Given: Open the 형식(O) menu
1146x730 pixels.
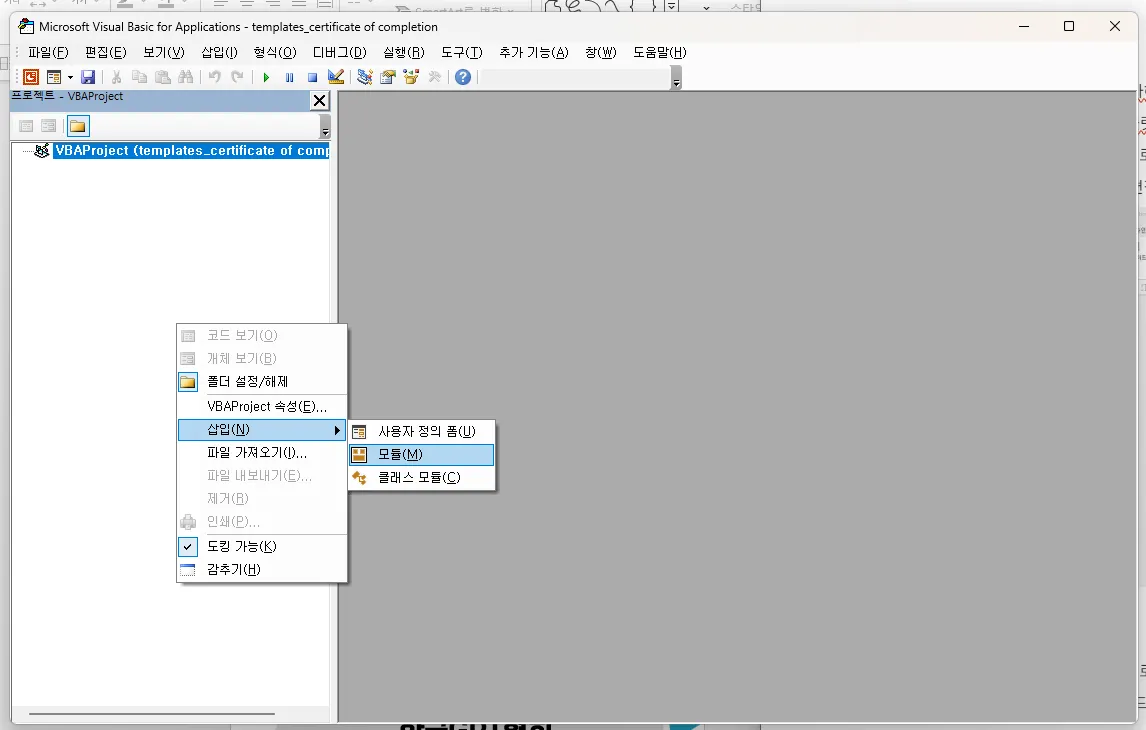Looking at the screenshot, I should (275, 53).
